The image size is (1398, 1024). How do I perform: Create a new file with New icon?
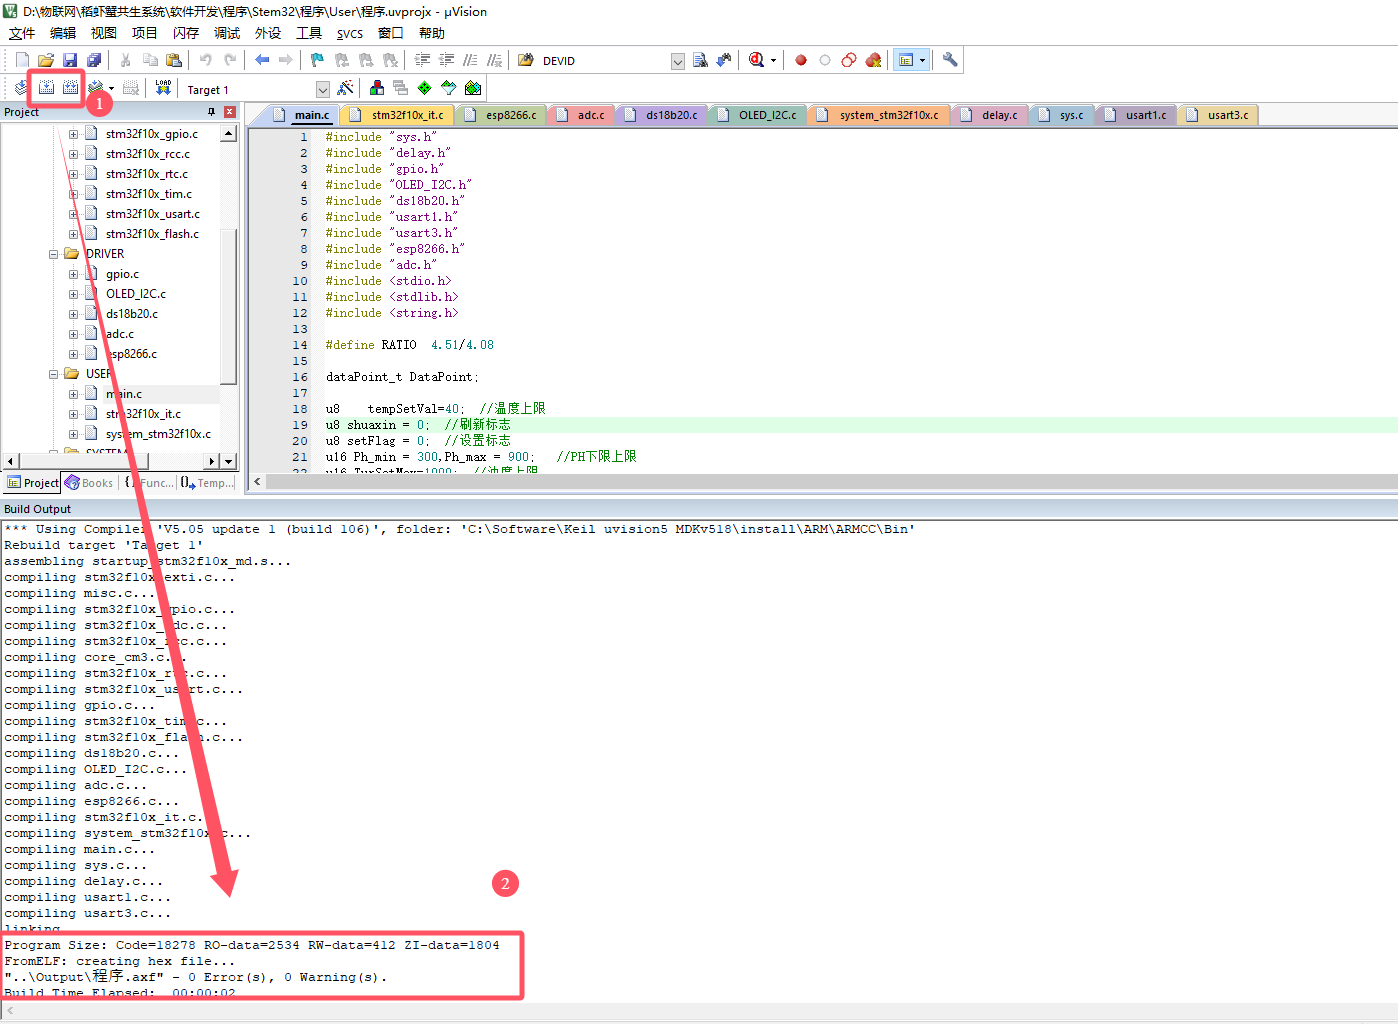(x=22, y=60)
